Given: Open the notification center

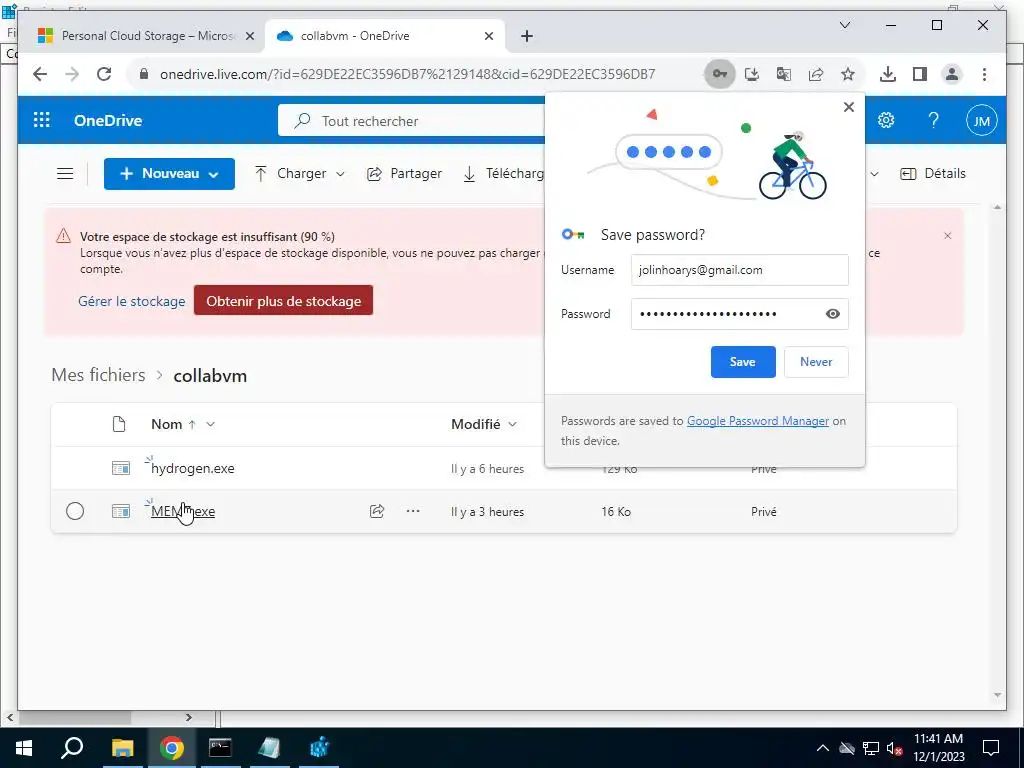Looking at the screenshot, I should [x=991, y=748].
